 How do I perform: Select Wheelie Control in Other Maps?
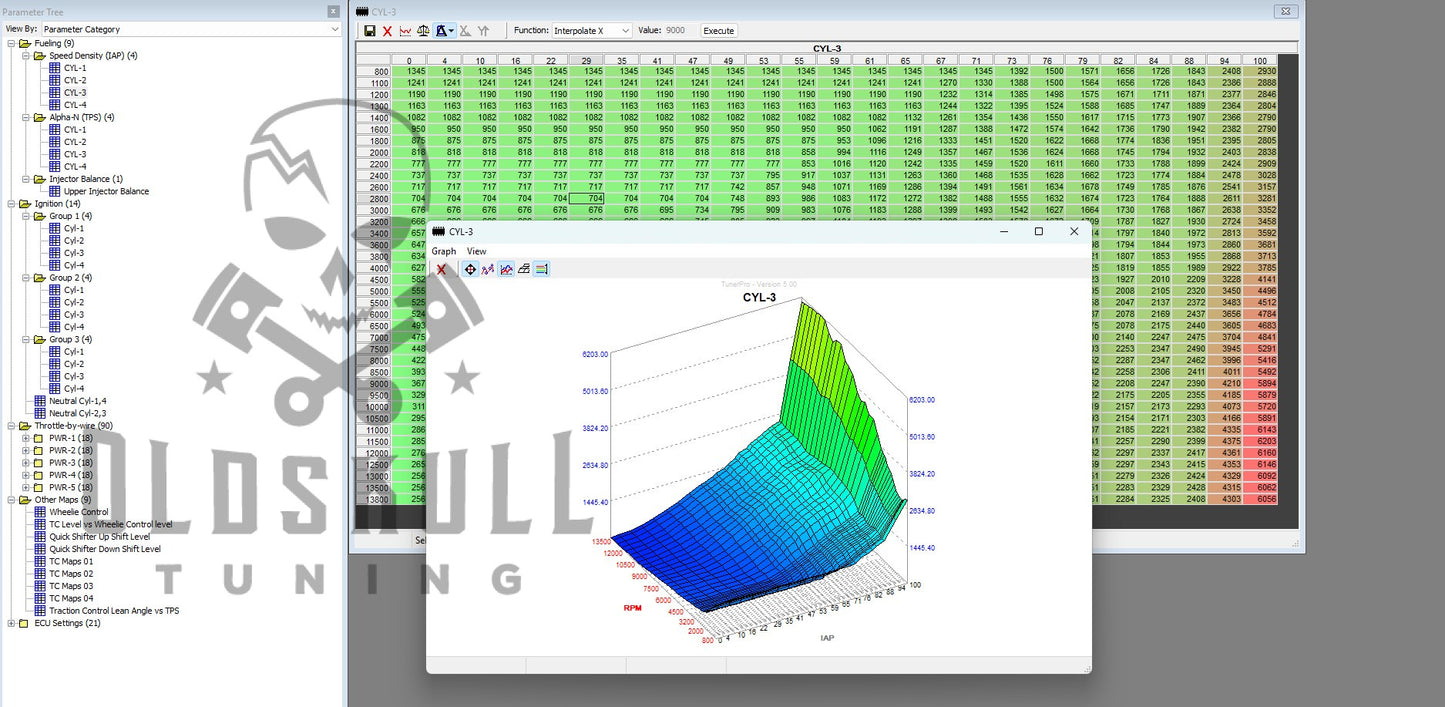79,512
